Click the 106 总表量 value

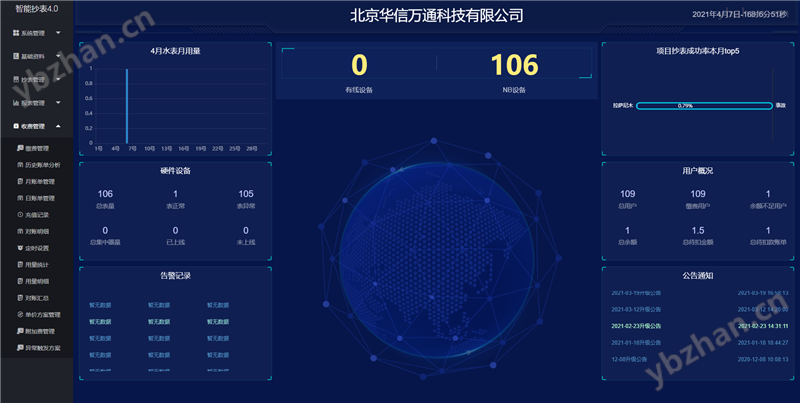click(x=105, y=194)
